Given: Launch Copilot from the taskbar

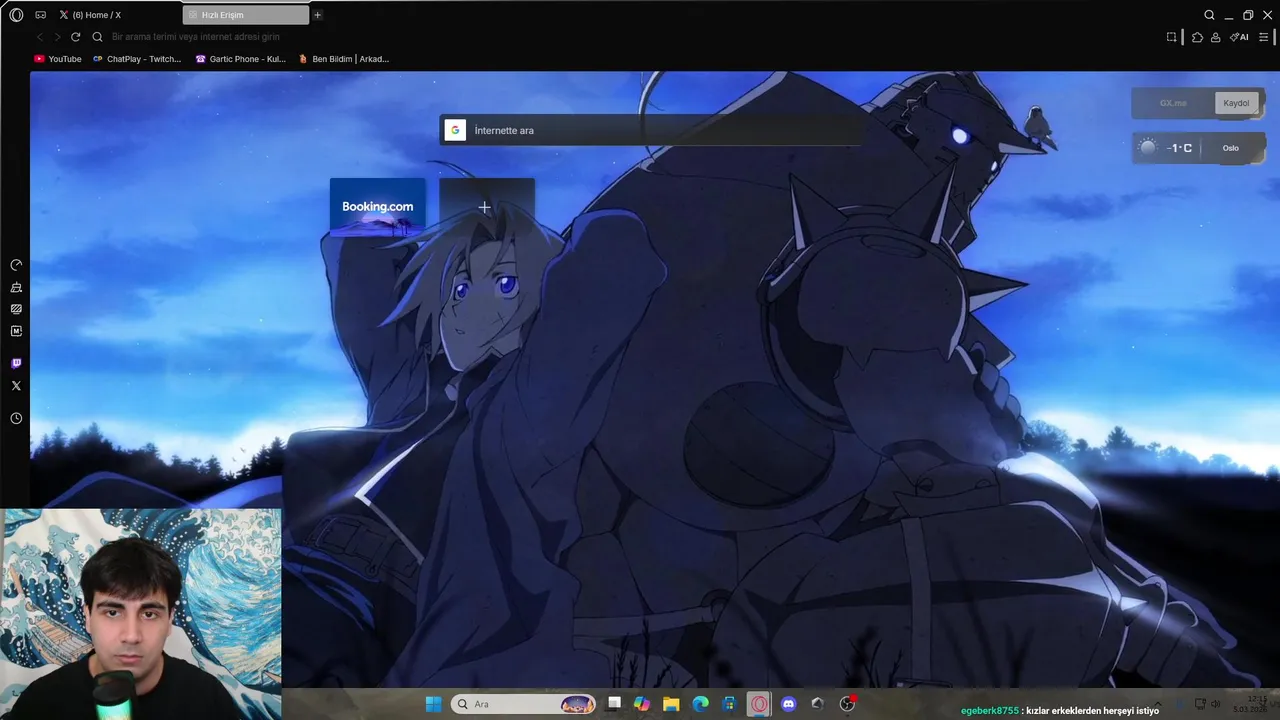Looking at the screenshot, I should pyautogui.click(x=642, y=704).
